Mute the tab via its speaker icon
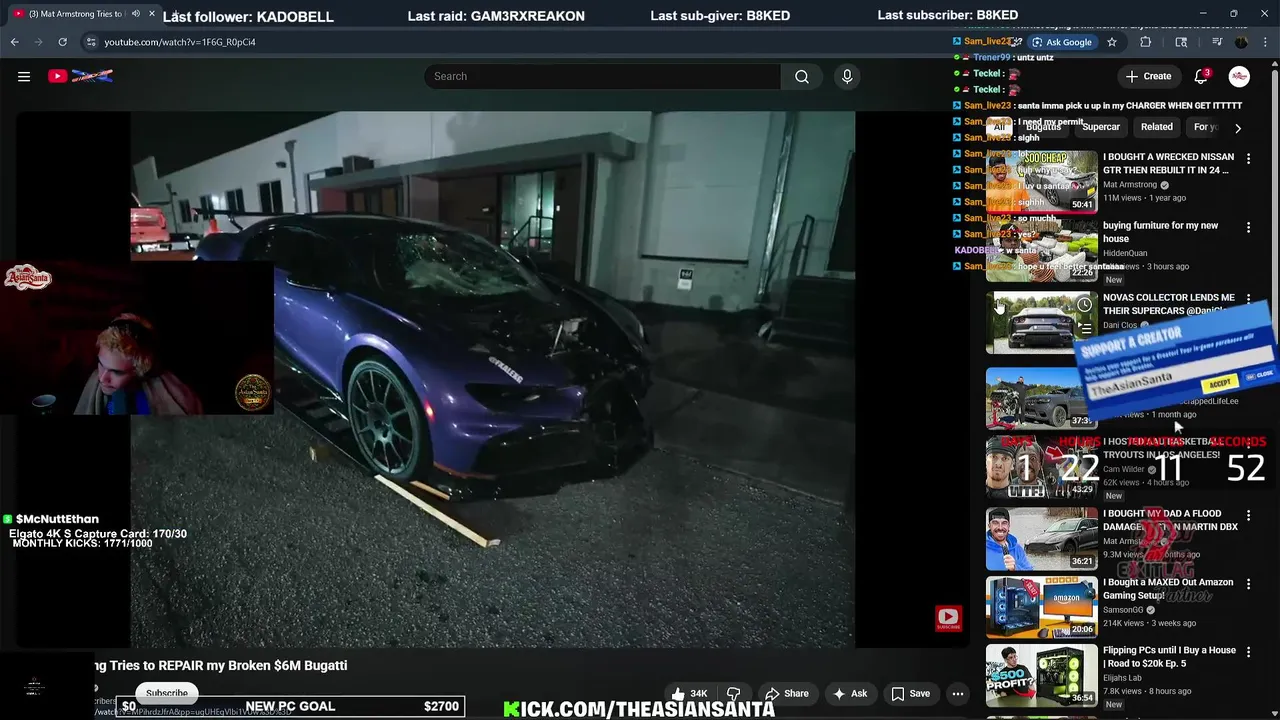This screenshot has width=1280, height=720. click(x=135, y=14)
